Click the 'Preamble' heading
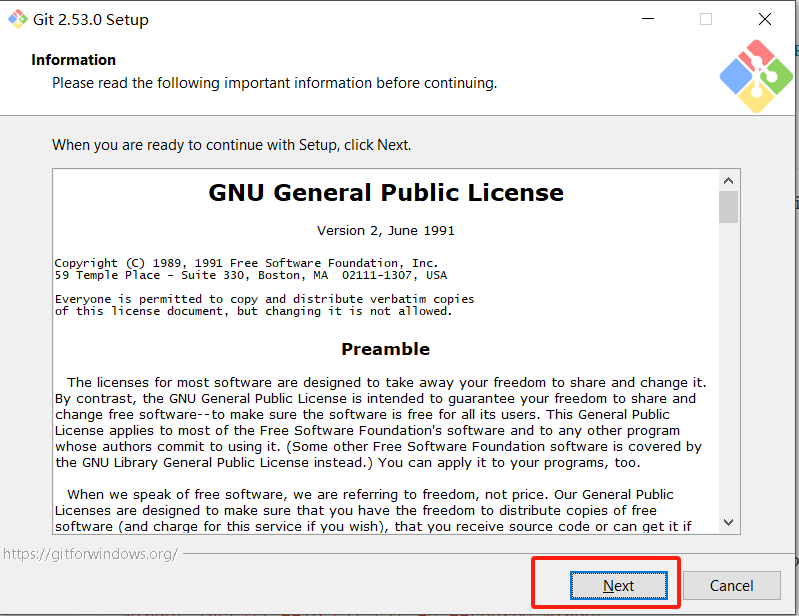The image size is (799, 616). click(386, 349)
